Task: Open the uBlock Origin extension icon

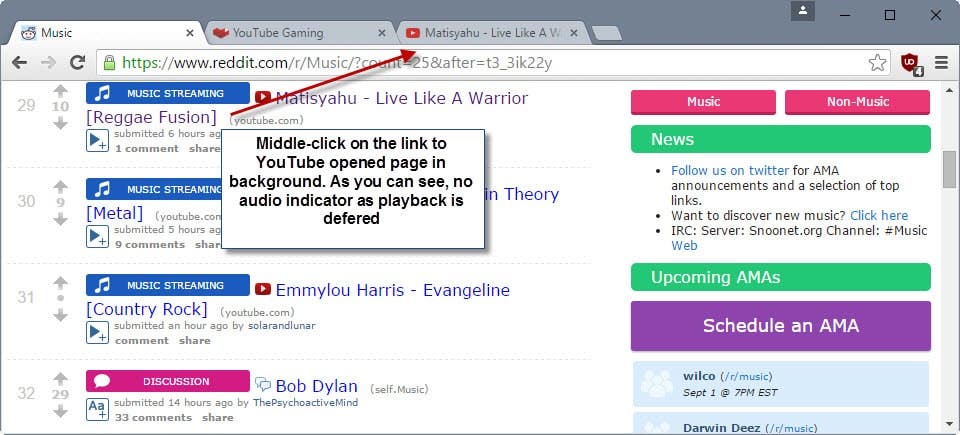Action: click(x=910, y=63)
